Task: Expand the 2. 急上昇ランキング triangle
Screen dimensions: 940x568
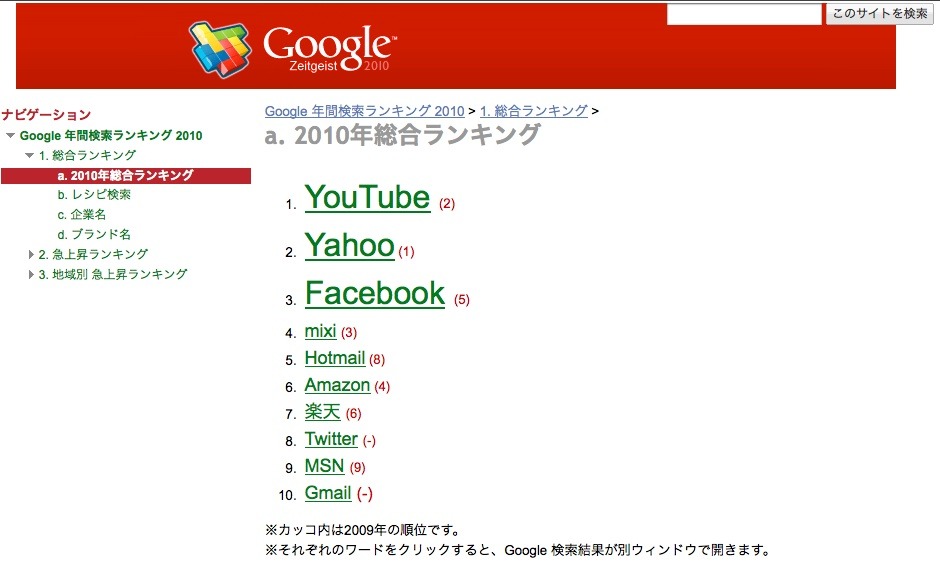Action: pos(31,254)
